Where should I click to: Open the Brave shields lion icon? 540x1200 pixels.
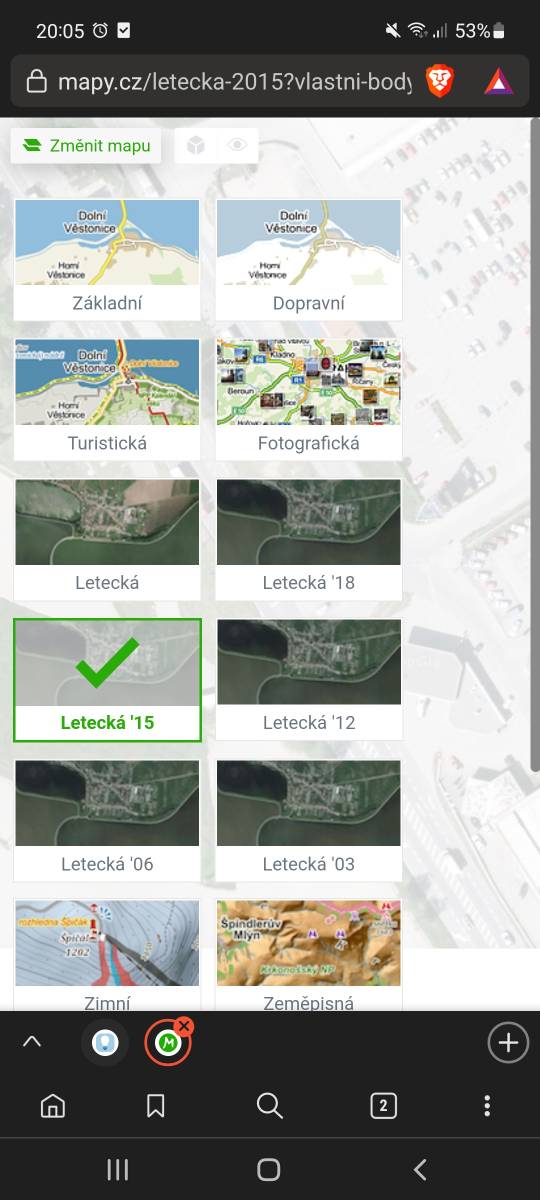click(440, 81)
